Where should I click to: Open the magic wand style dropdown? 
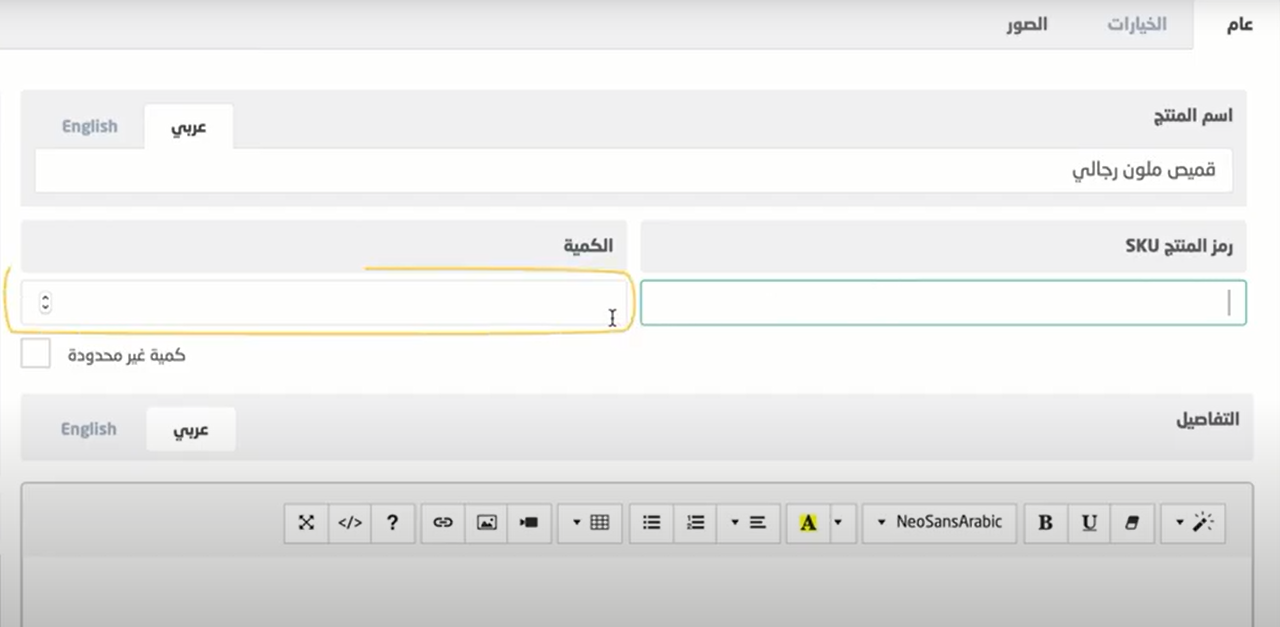pyautogui.click(x=1193, y=522)
